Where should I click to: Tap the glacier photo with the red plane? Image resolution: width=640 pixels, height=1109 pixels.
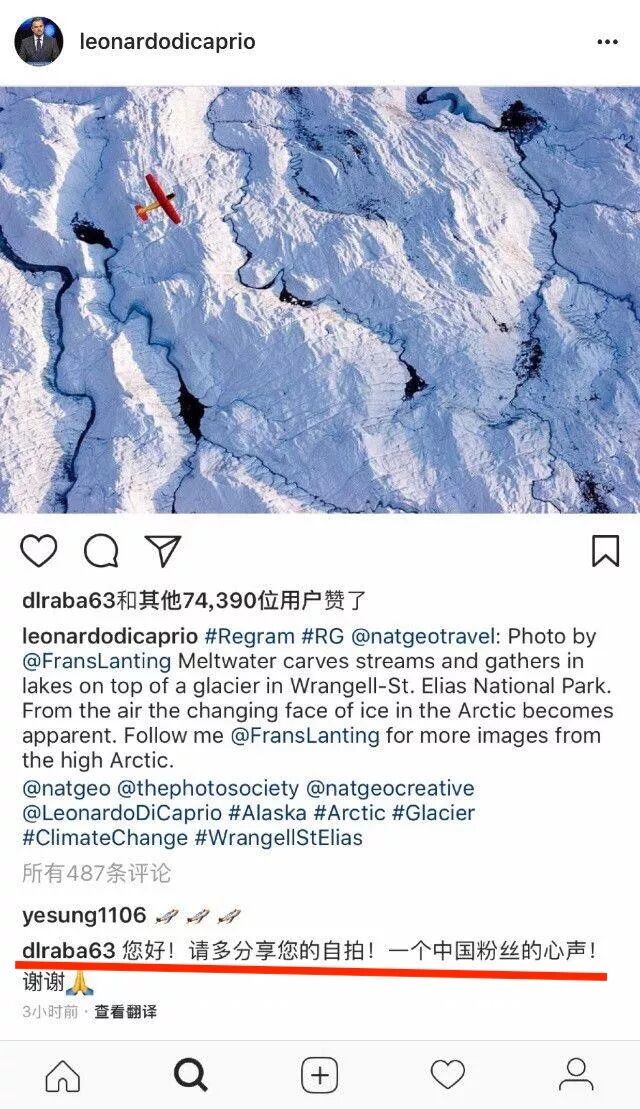[x=320, y=299]
